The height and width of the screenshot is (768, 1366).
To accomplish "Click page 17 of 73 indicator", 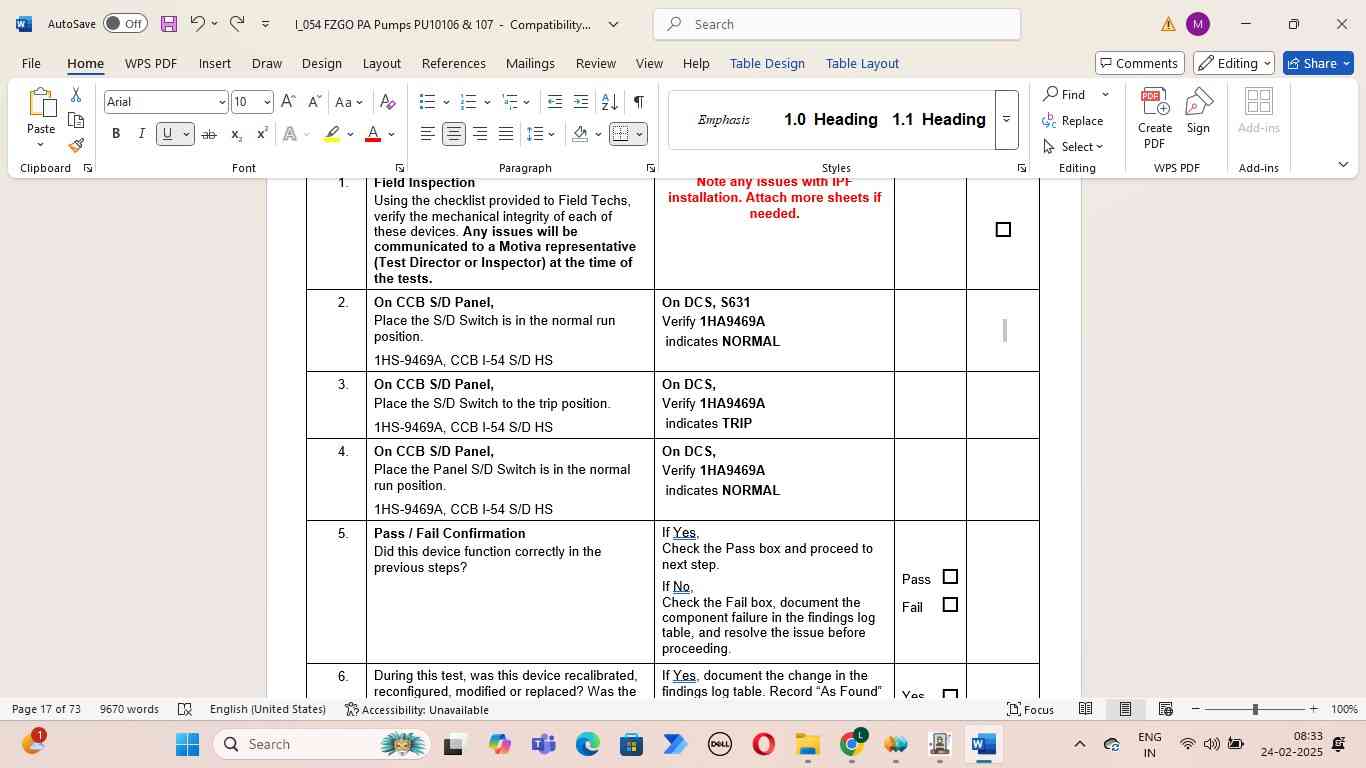I will [46, 709].
